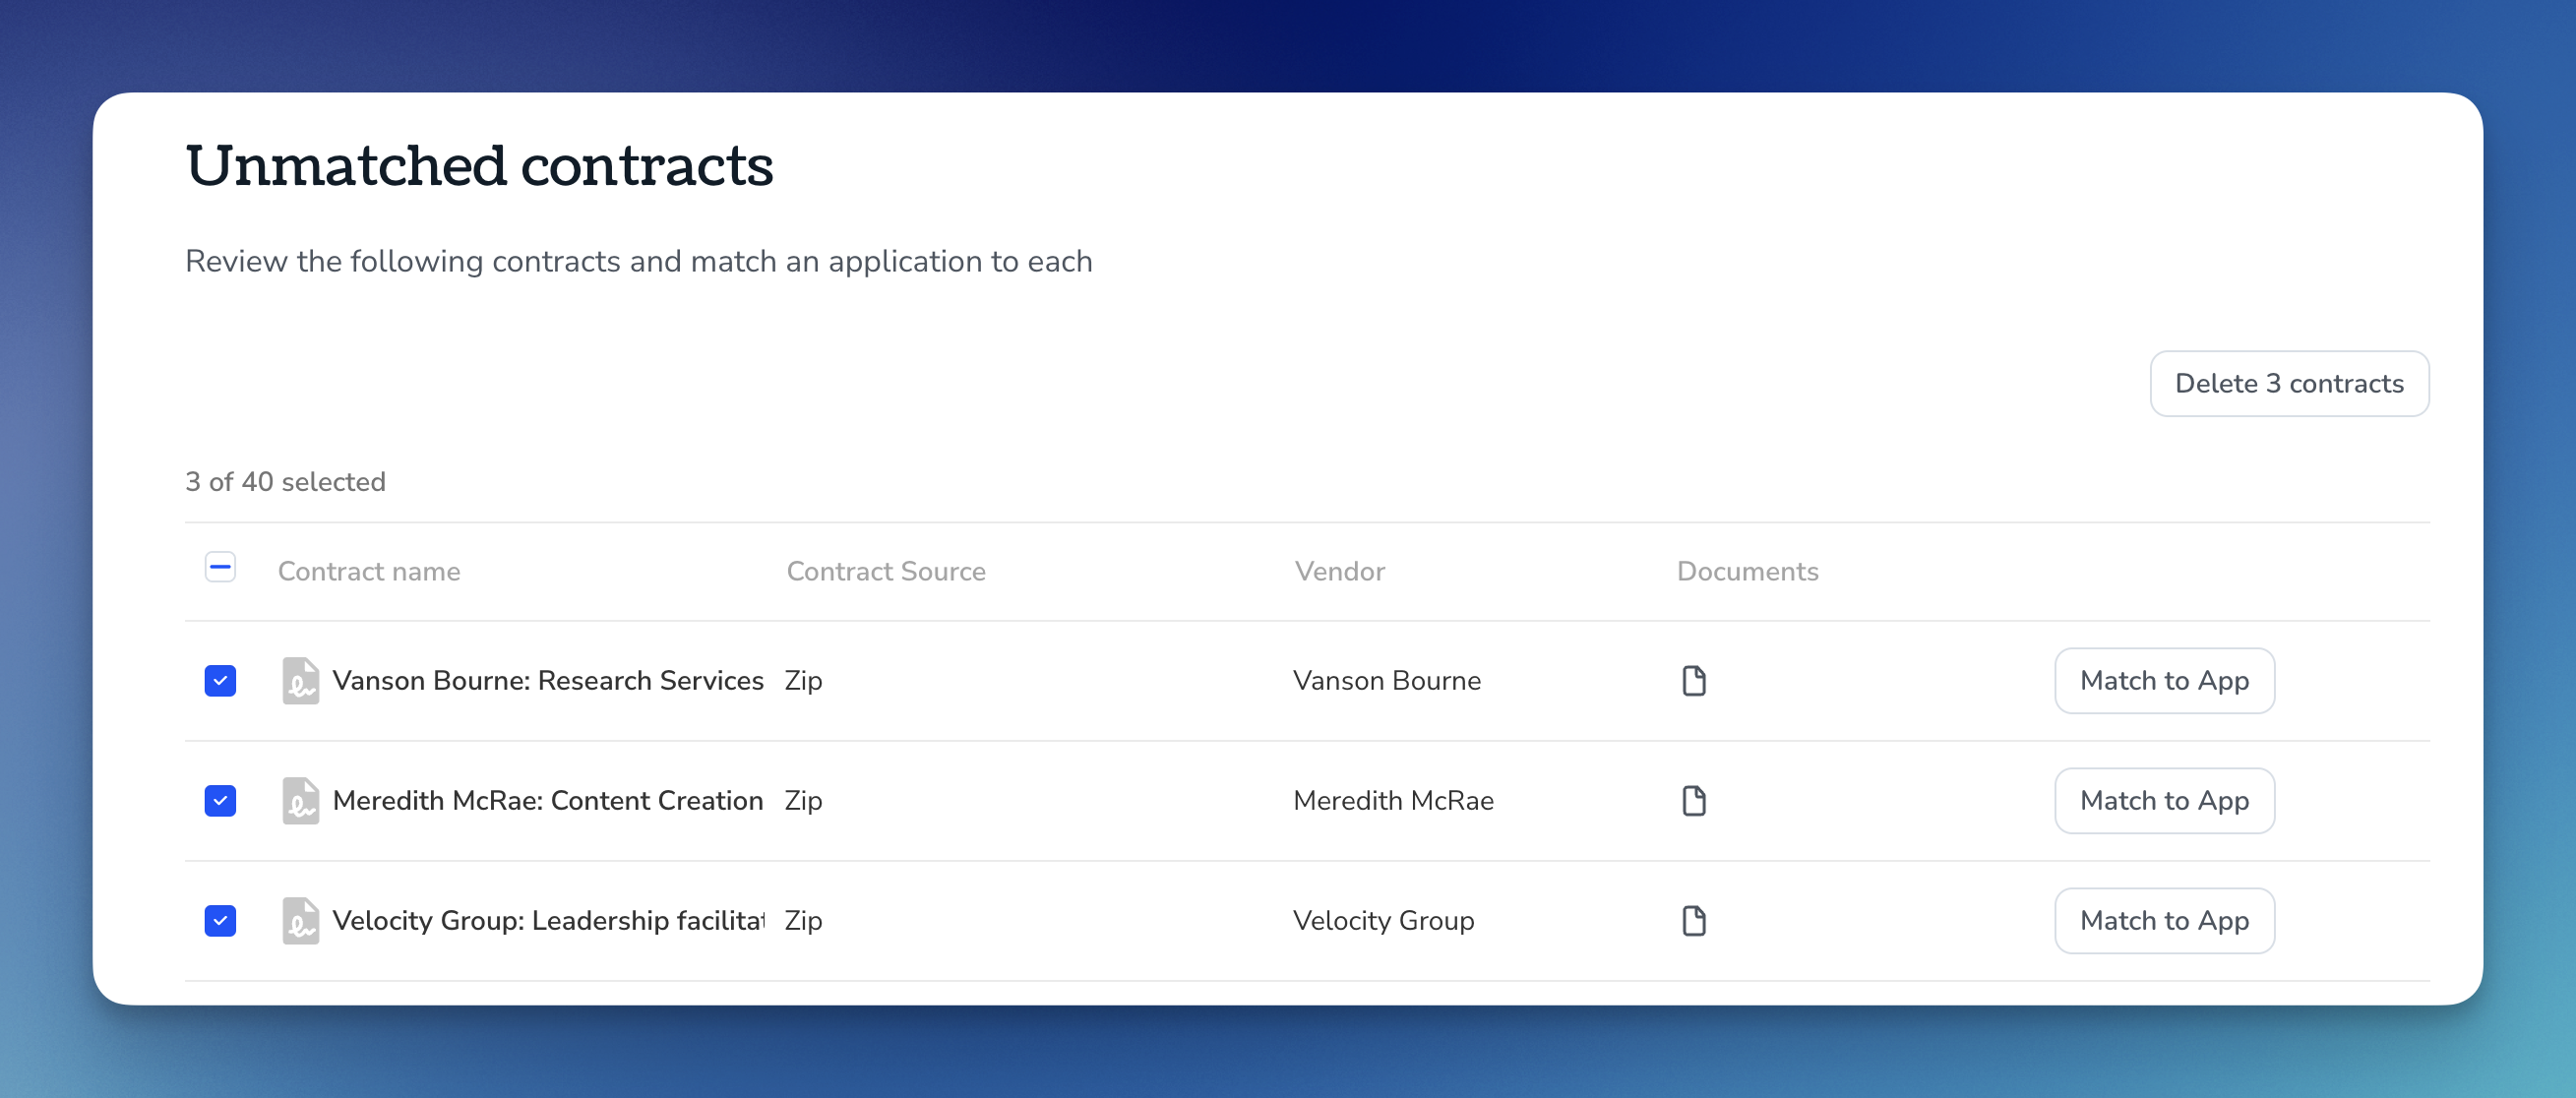Match Meredith McRae contract to an app

click(2164, 801)
